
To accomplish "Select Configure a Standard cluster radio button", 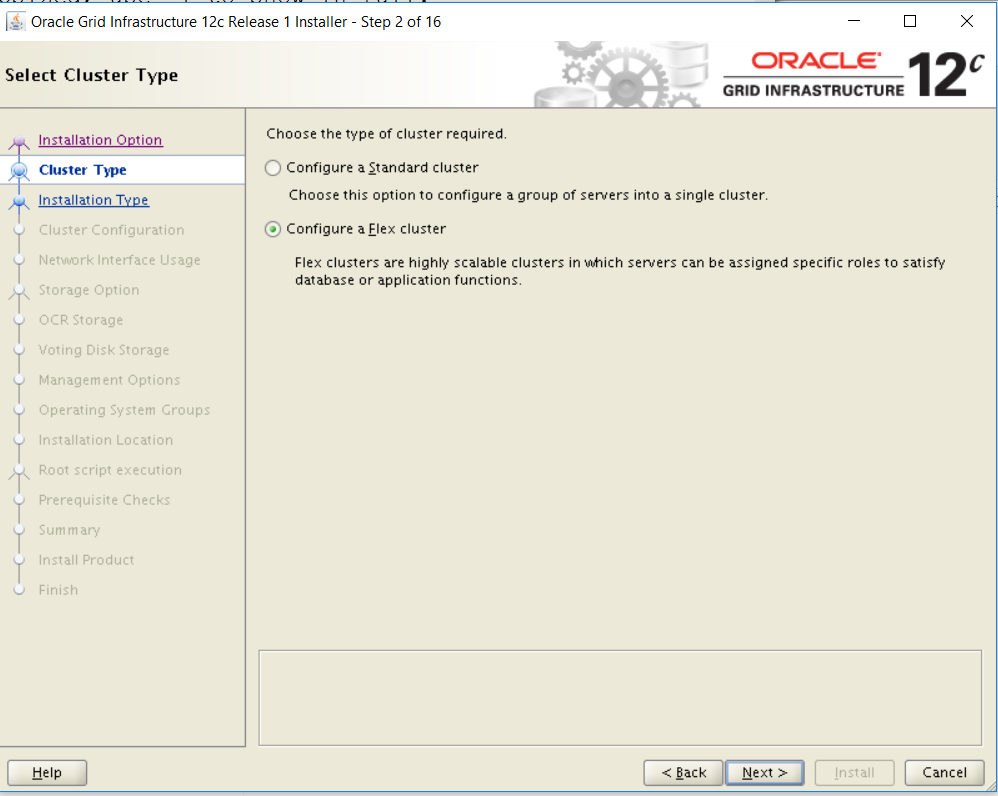I will (x=273, y=168).
